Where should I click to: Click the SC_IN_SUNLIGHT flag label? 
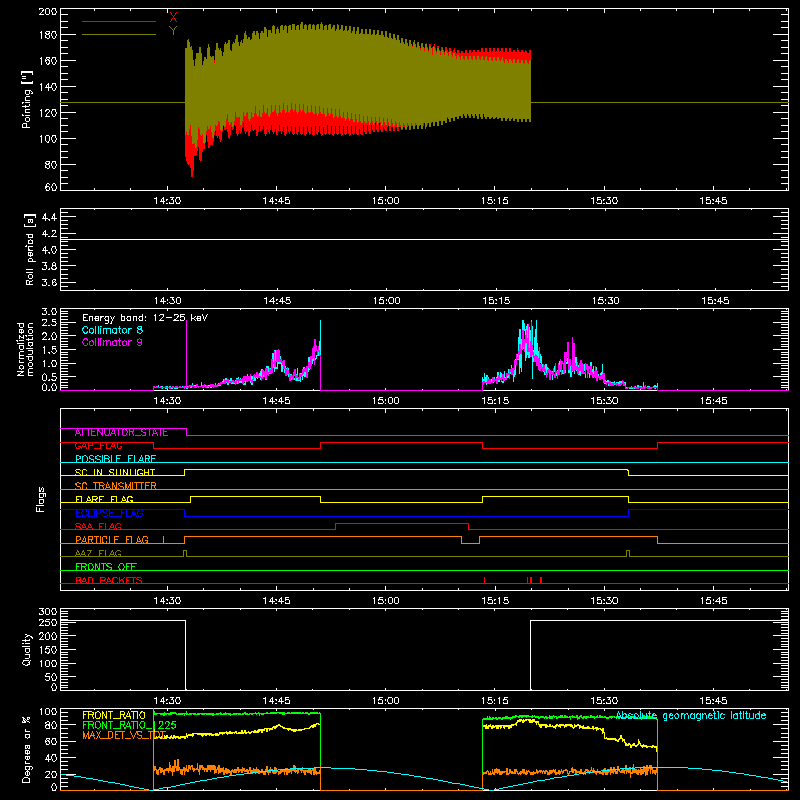tap(115, 472)
